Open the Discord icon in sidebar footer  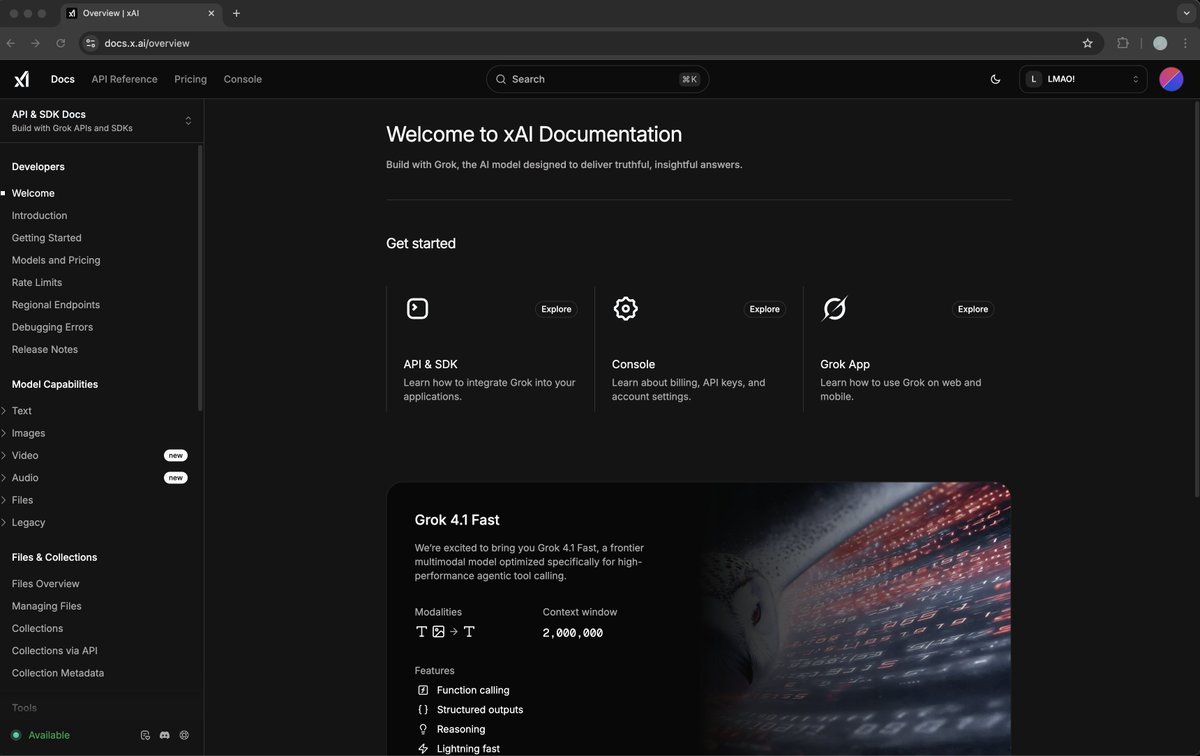pyautogui.click(x=165, y=735)
